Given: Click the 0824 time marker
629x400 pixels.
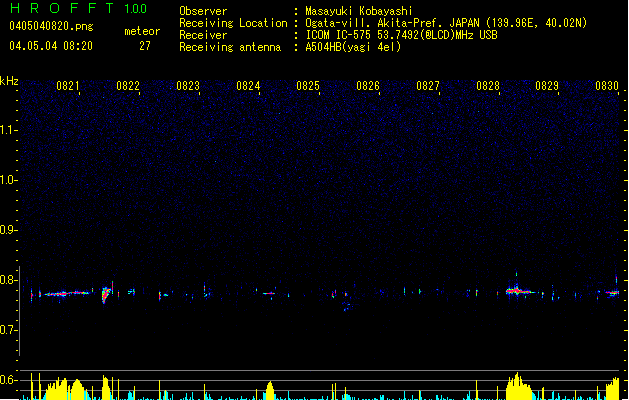Looking at the screenshot, I should 248,86.
